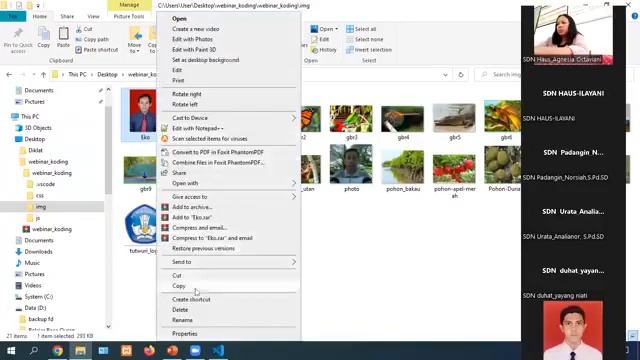Choose Cut from the context menu
This screenshot has height=360, width=640.
click(229, 276)
